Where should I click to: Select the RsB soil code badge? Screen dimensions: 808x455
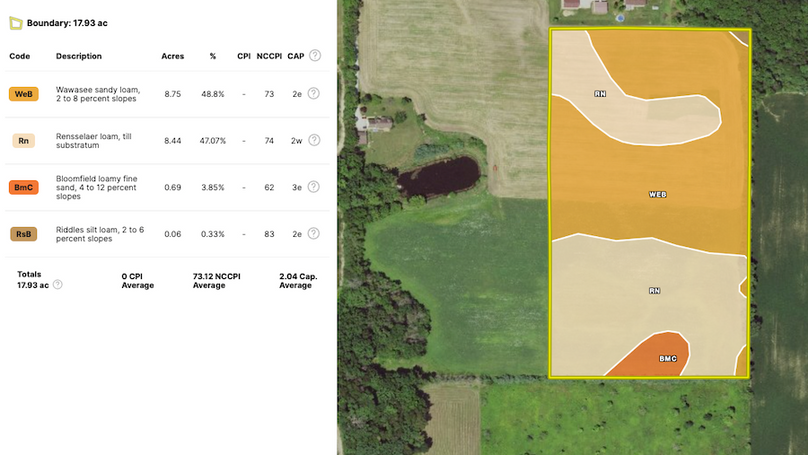click(24, 234)
